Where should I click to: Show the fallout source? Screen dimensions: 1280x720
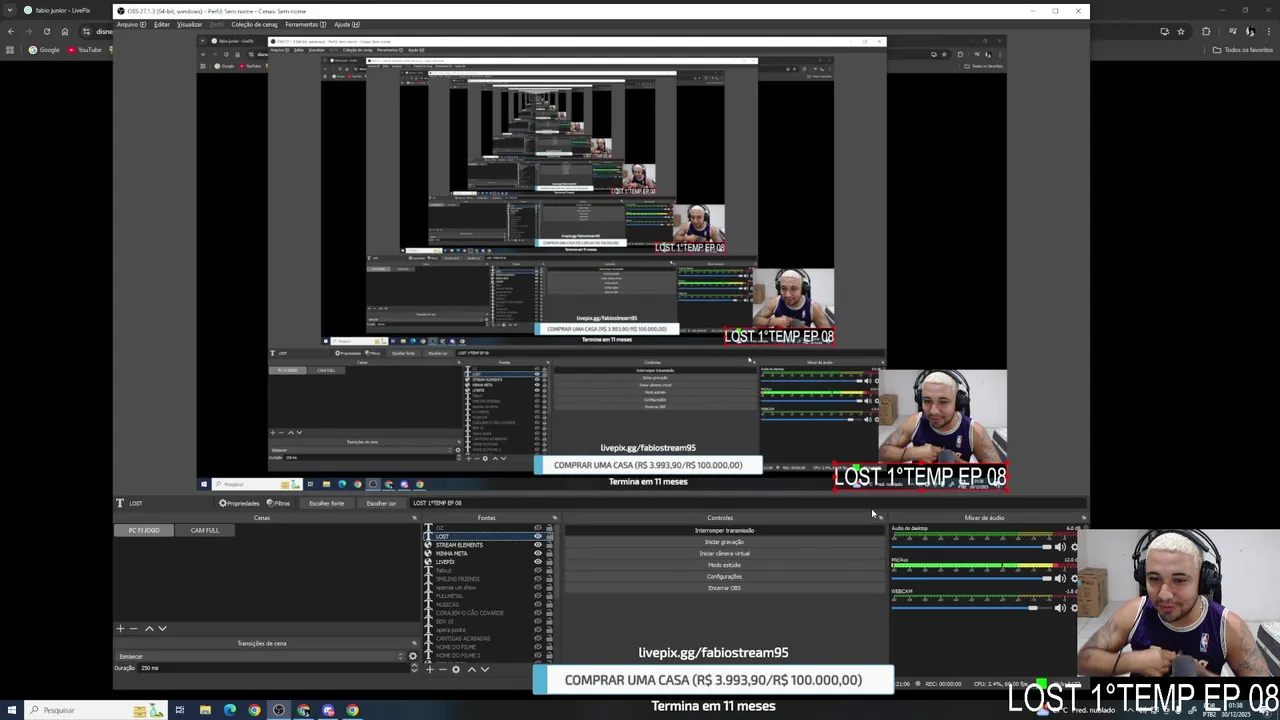(x=538, y=570)
